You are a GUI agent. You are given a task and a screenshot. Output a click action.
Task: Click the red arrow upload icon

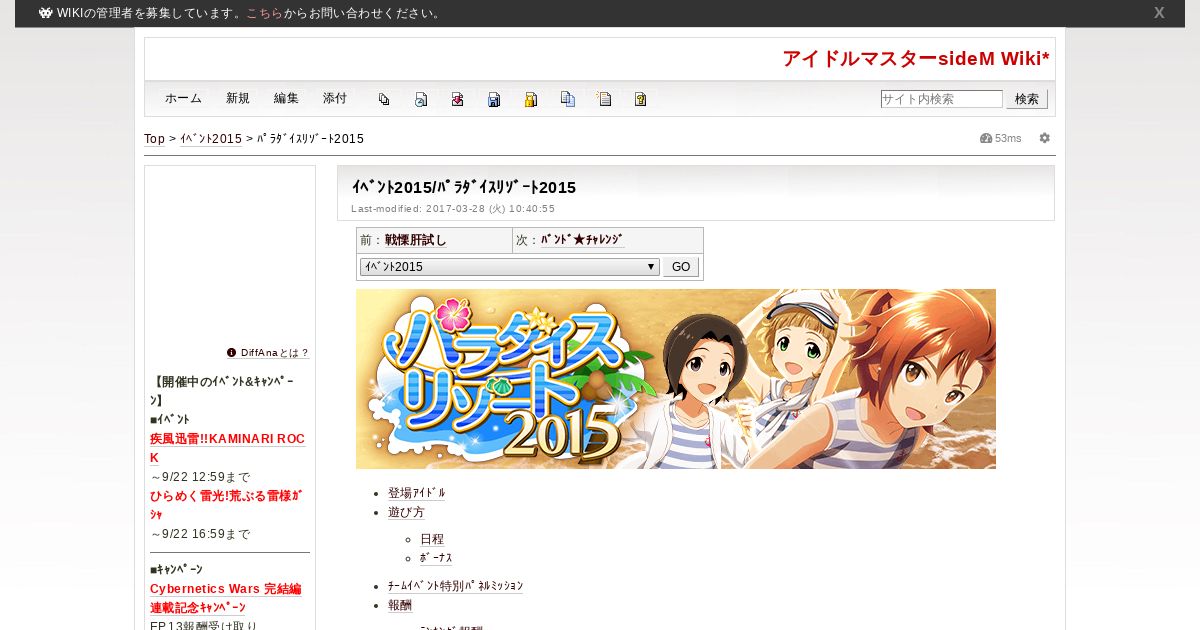point(457,99)
